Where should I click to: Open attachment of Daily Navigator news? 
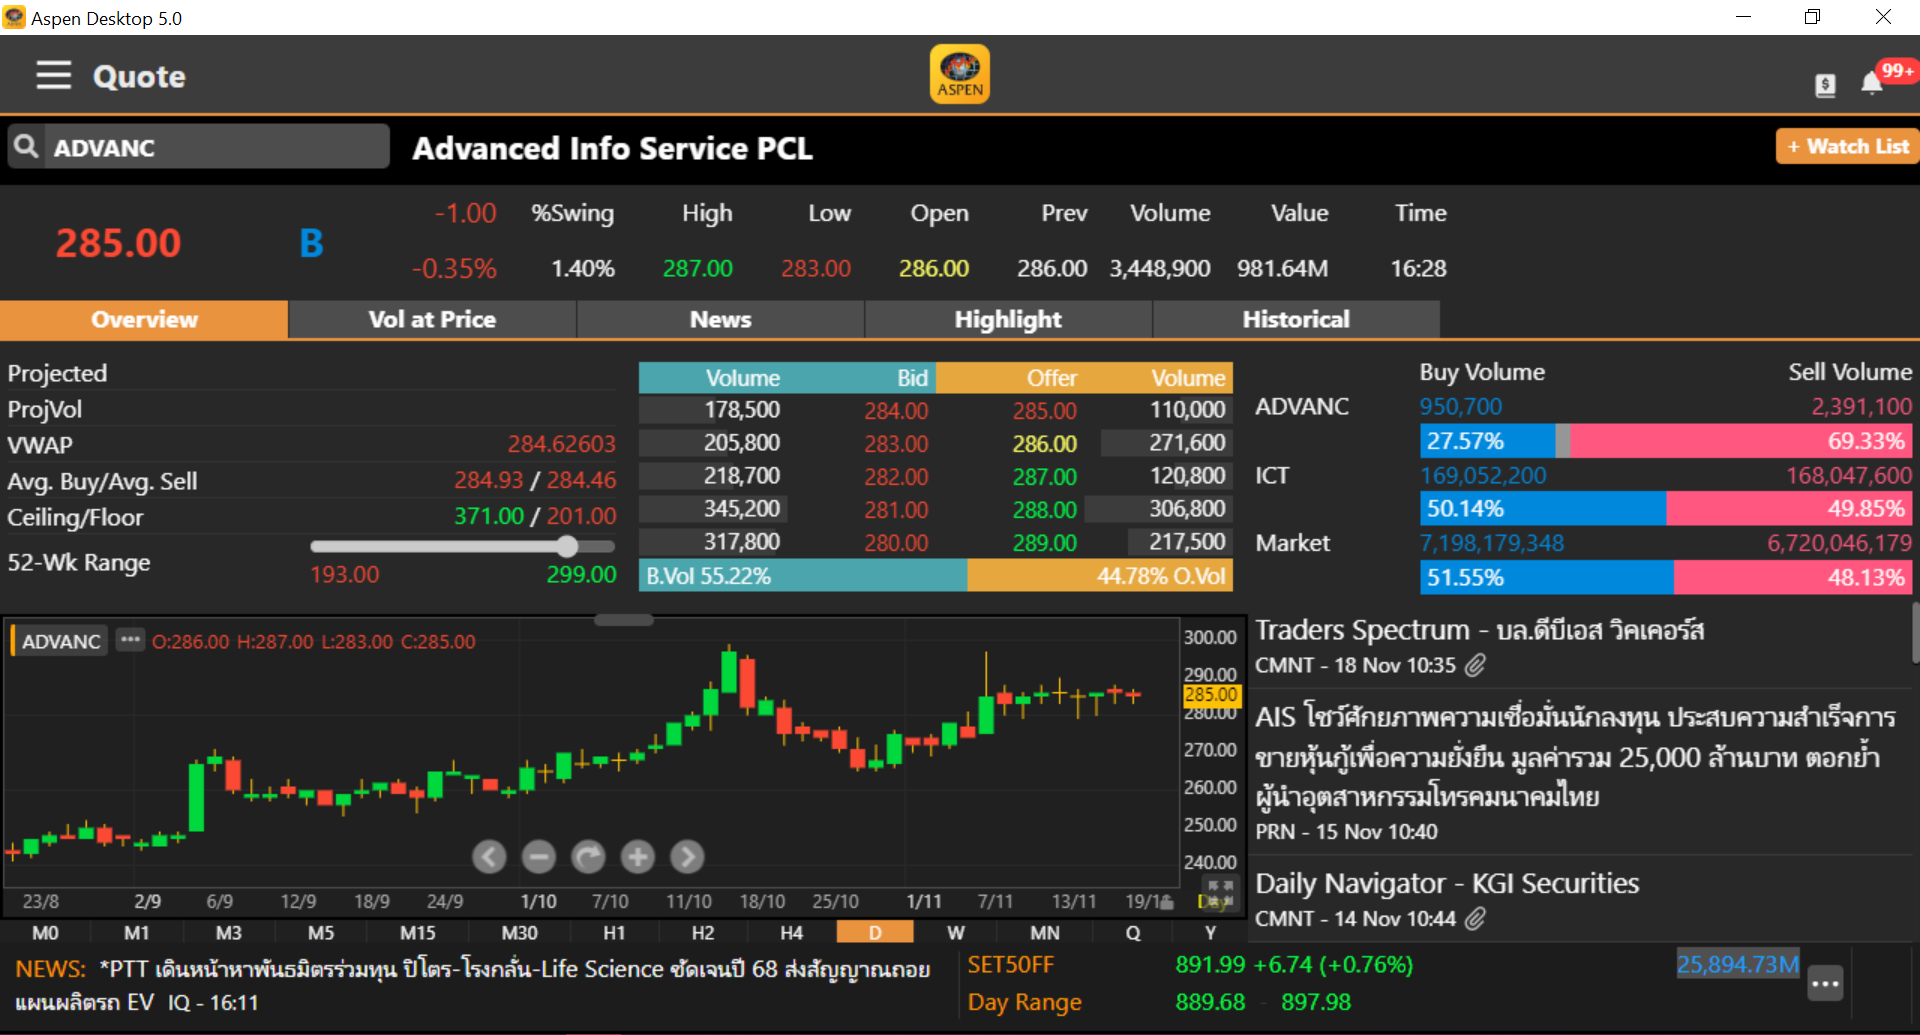(x=1476, y=918)
